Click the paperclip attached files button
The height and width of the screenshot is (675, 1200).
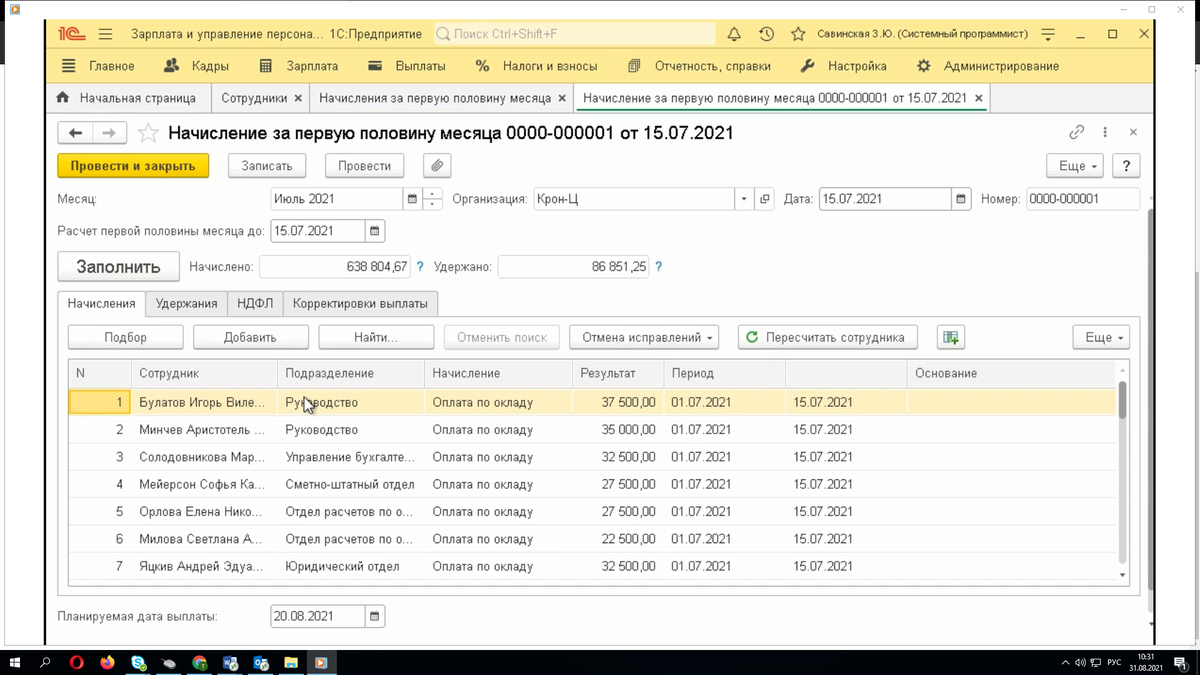pyautogui.click(x=437, y=166)
